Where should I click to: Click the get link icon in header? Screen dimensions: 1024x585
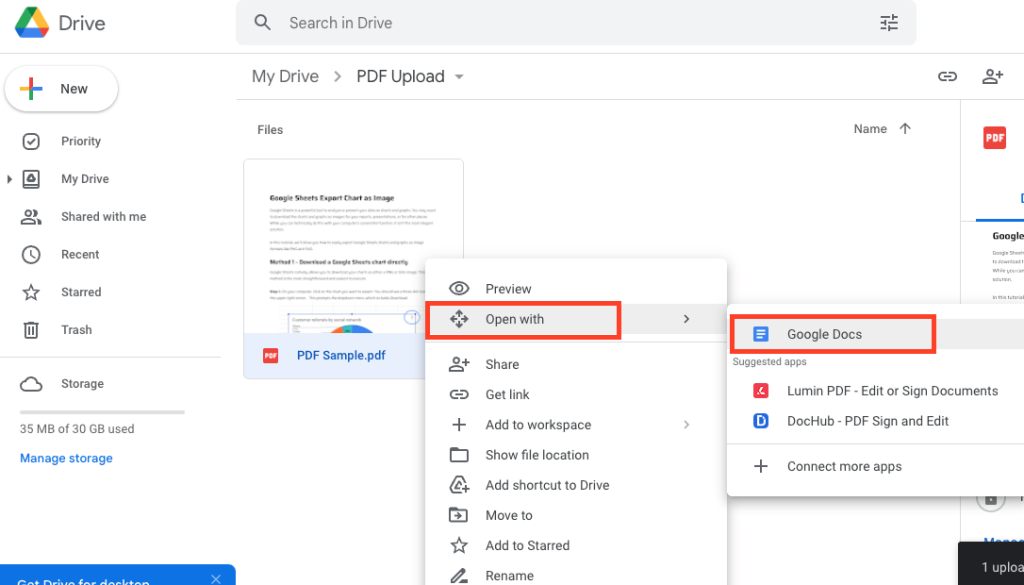(x=947, y=76)
